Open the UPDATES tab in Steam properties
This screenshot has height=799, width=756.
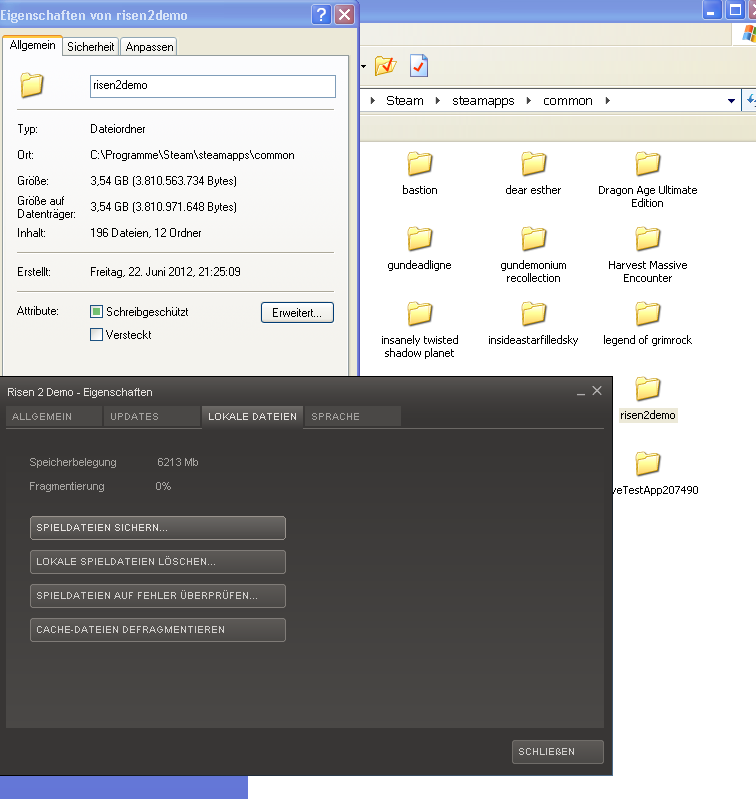click(152, 416)
